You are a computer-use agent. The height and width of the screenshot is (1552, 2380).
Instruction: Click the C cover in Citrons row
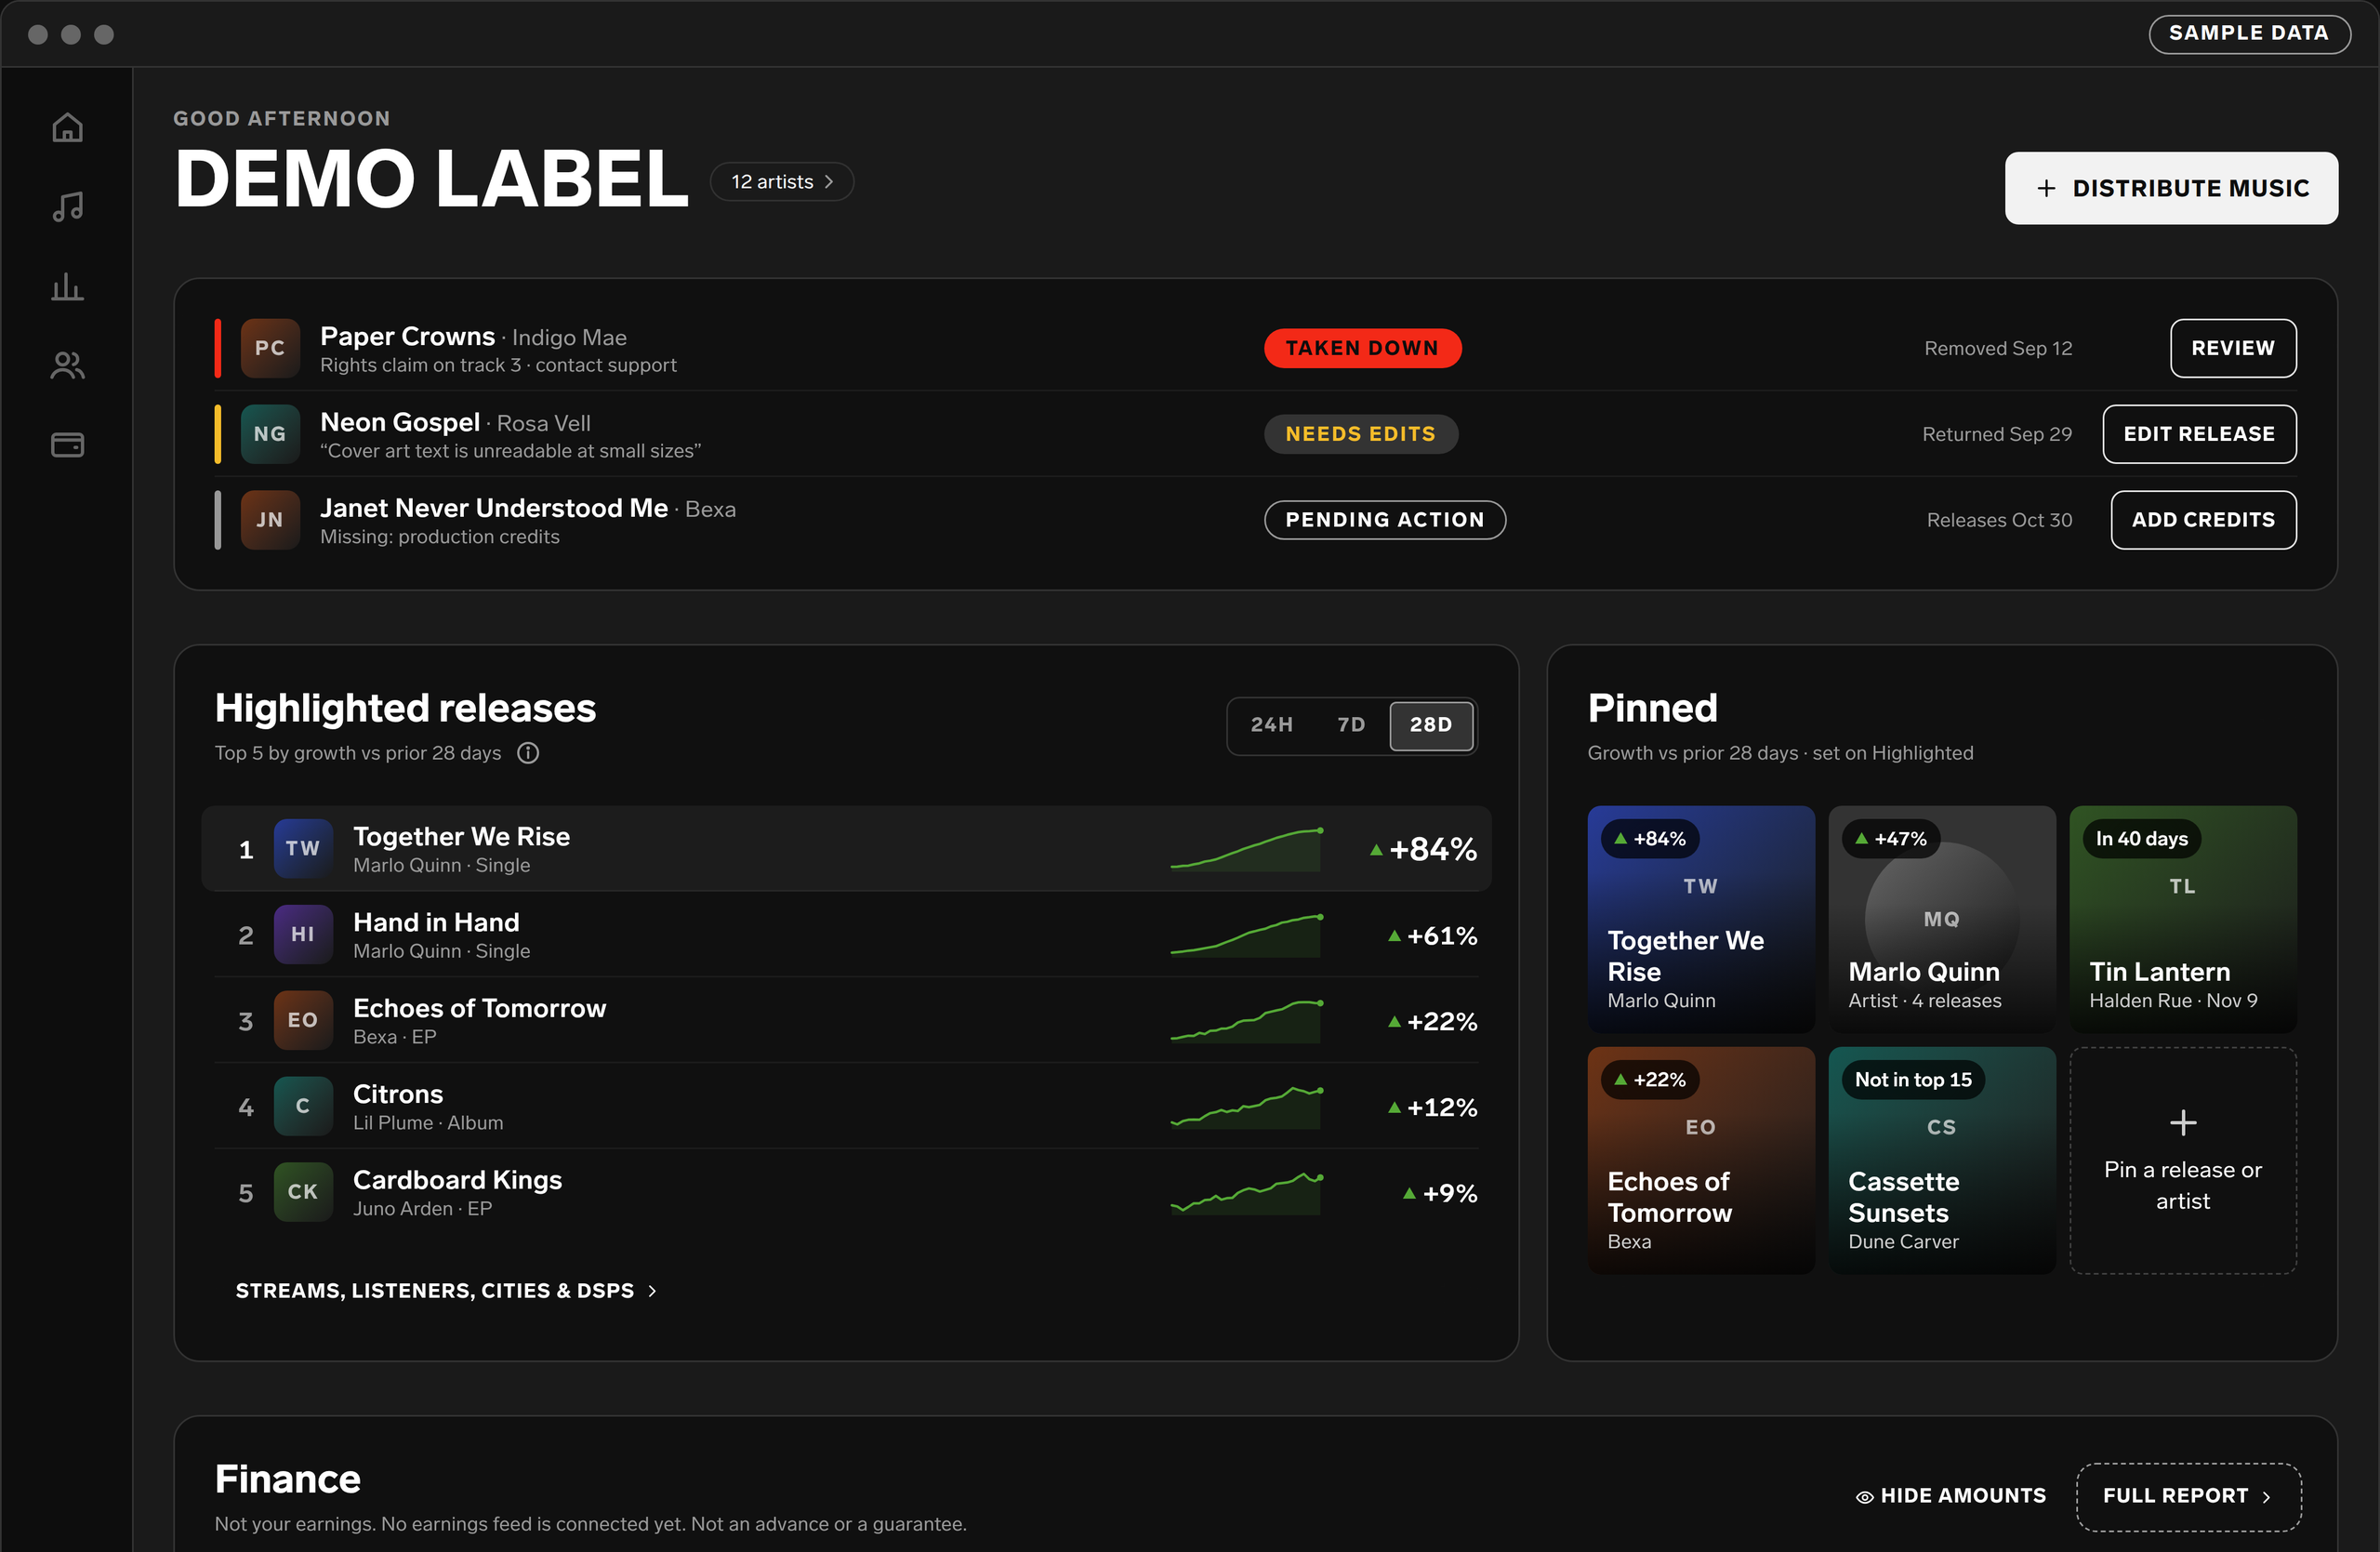(x=303, y=1107)
